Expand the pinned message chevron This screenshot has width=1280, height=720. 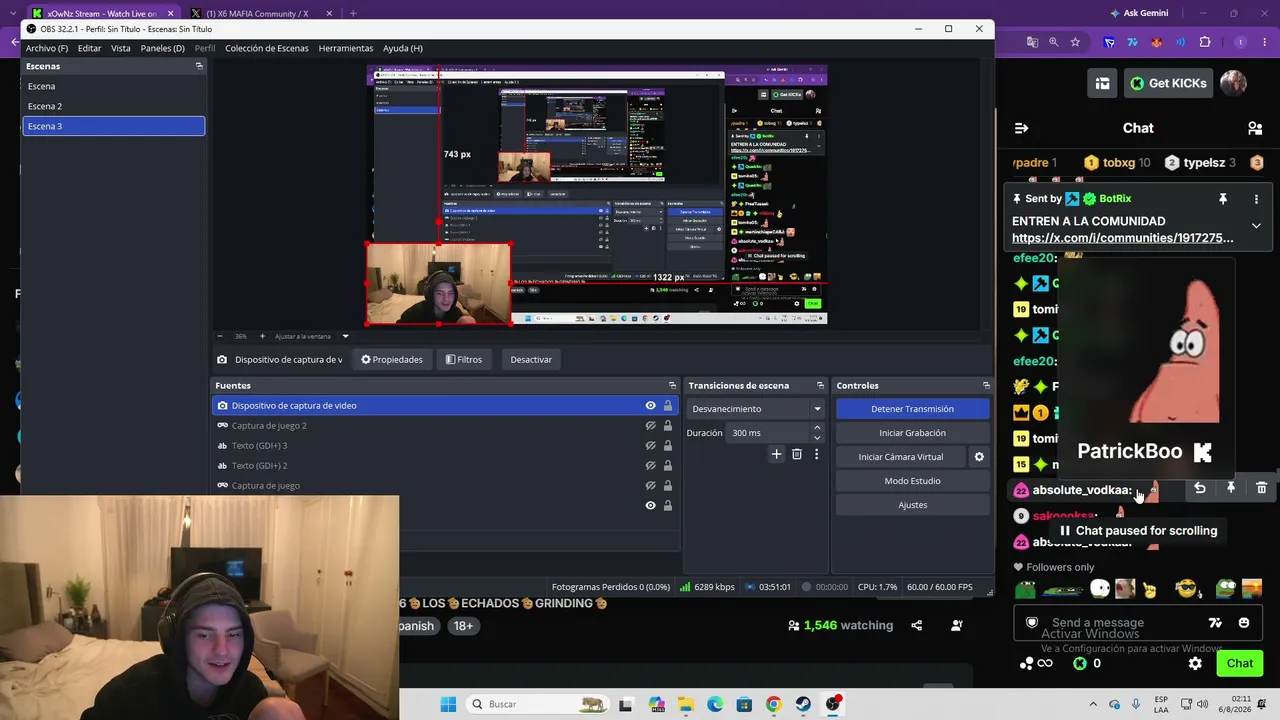click(x=1256, y=226)
